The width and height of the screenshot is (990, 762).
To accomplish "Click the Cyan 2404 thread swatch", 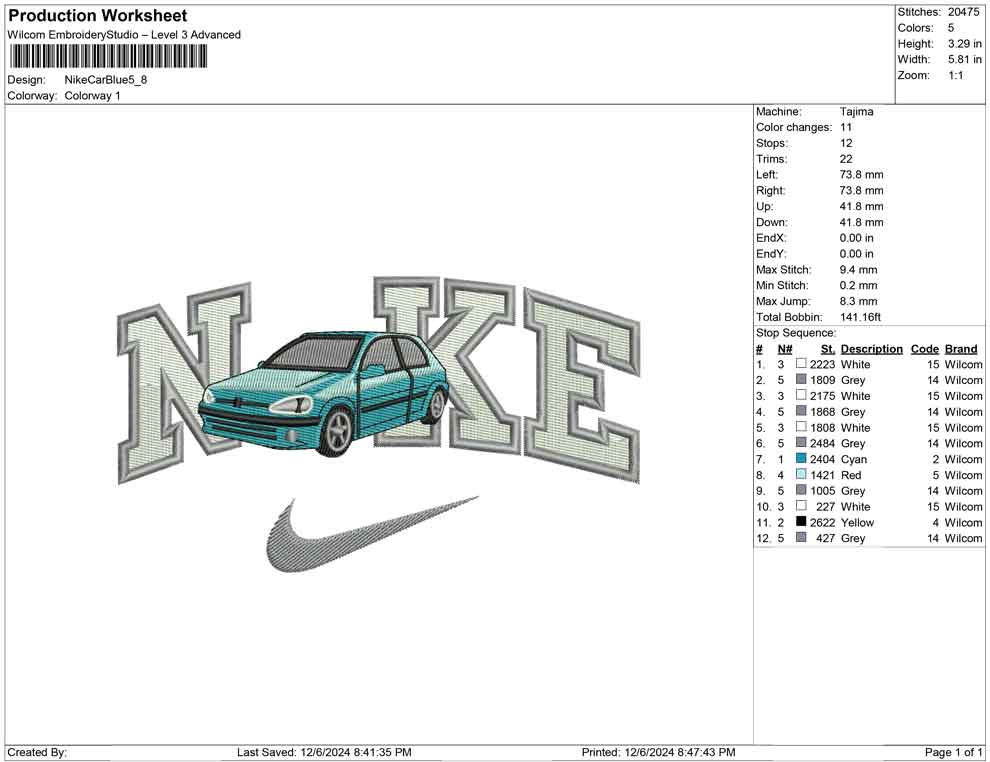I will tap(800, 459).
